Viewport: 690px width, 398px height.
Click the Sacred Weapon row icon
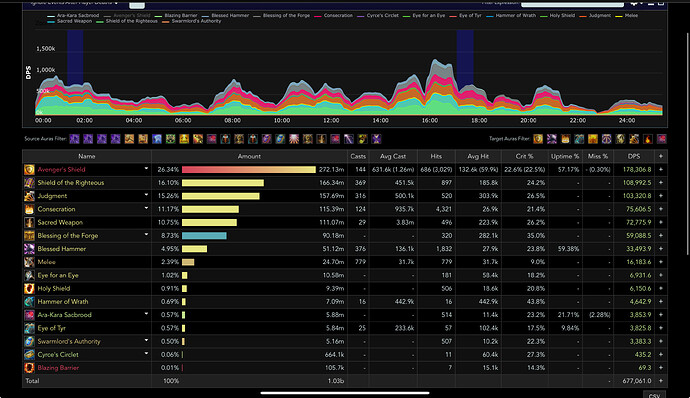click(x=29, y=222)
